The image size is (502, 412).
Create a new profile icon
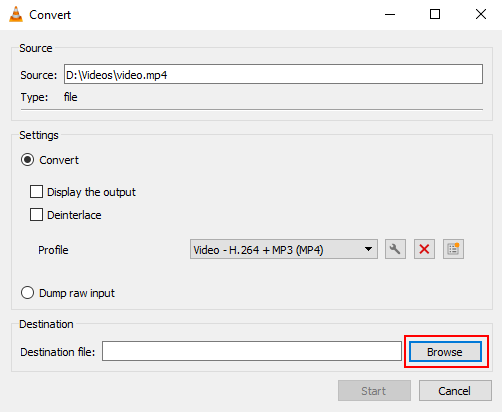453,249
